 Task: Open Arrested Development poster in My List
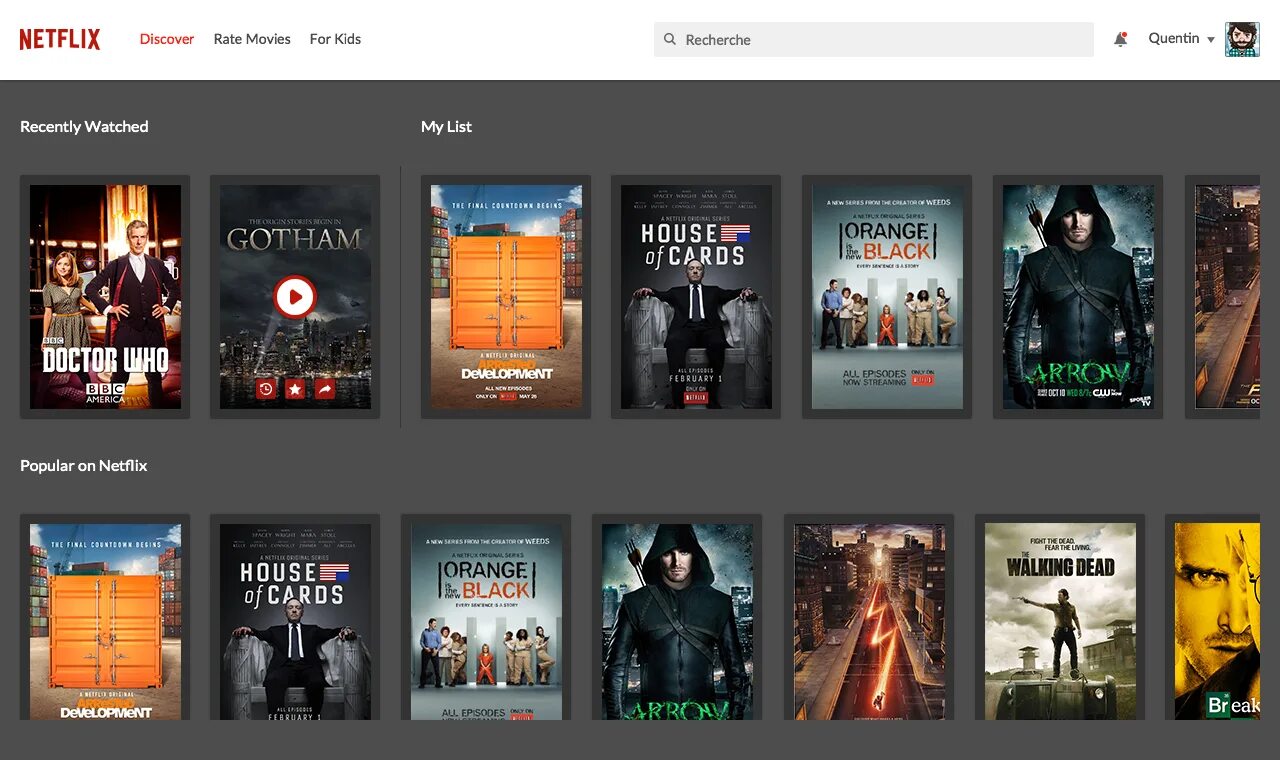(x=506, y=297)
